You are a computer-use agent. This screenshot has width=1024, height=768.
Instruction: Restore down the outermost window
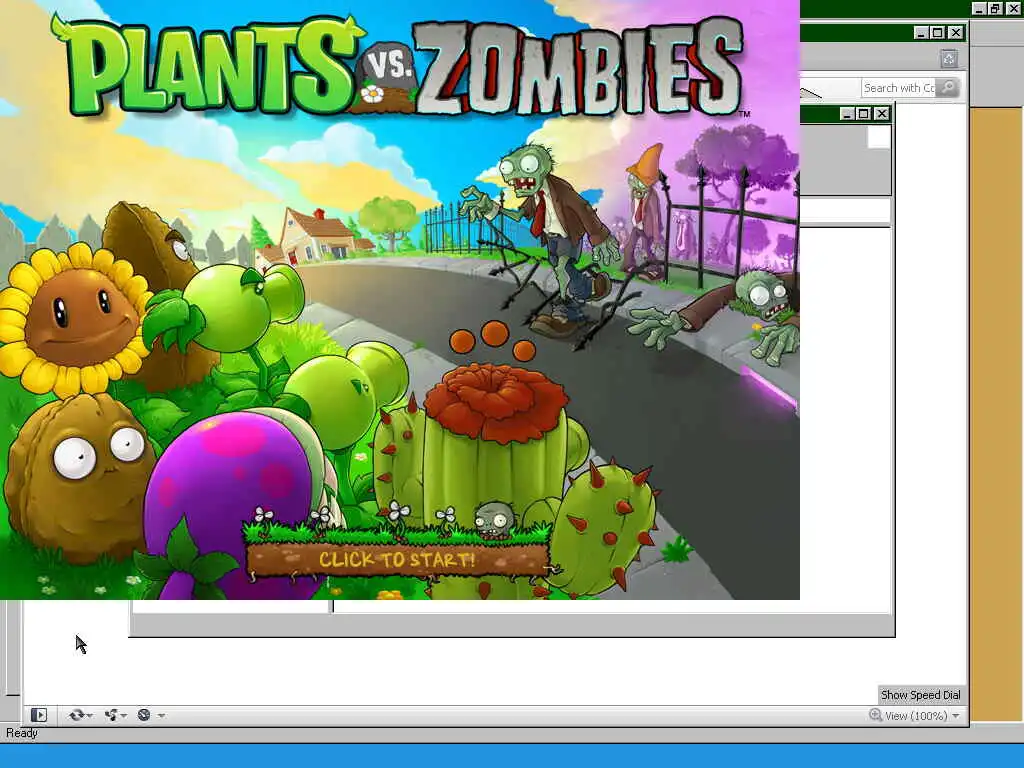click(x=995, y=8)
